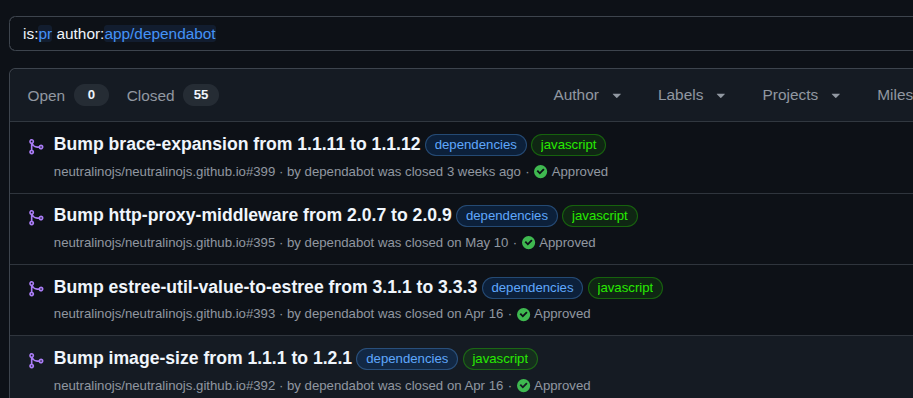This screenshot has height=398, width=913.
Task: Open the Labels filter dropdown
Action: 691,95
